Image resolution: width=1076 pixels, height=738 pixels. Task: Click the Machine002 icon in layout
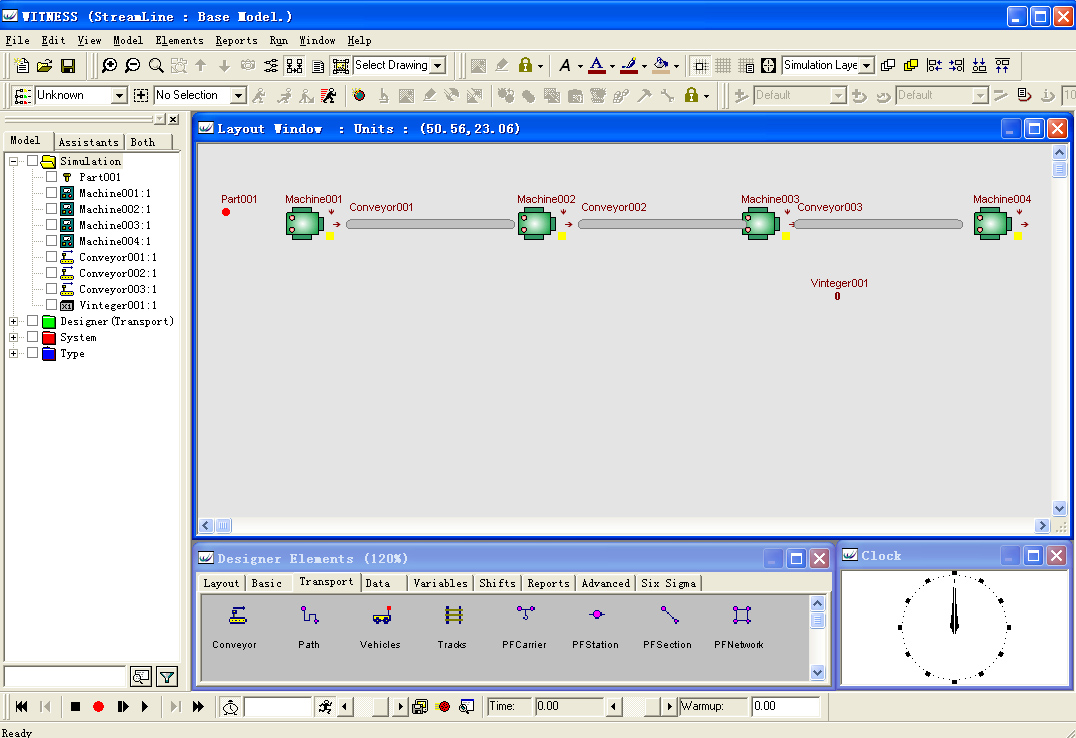535,224
